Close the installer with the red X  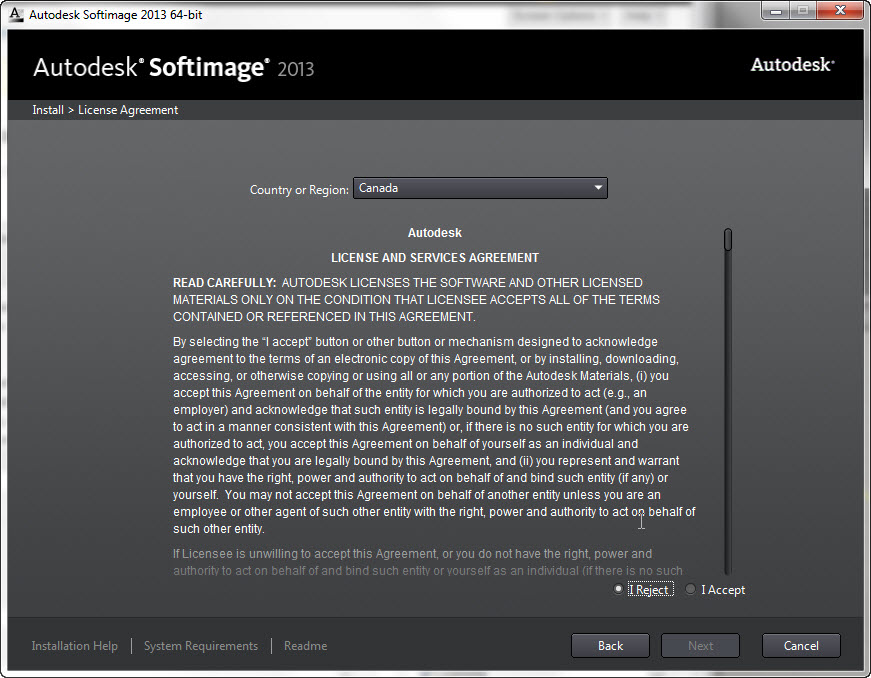[x=837, y=11]
